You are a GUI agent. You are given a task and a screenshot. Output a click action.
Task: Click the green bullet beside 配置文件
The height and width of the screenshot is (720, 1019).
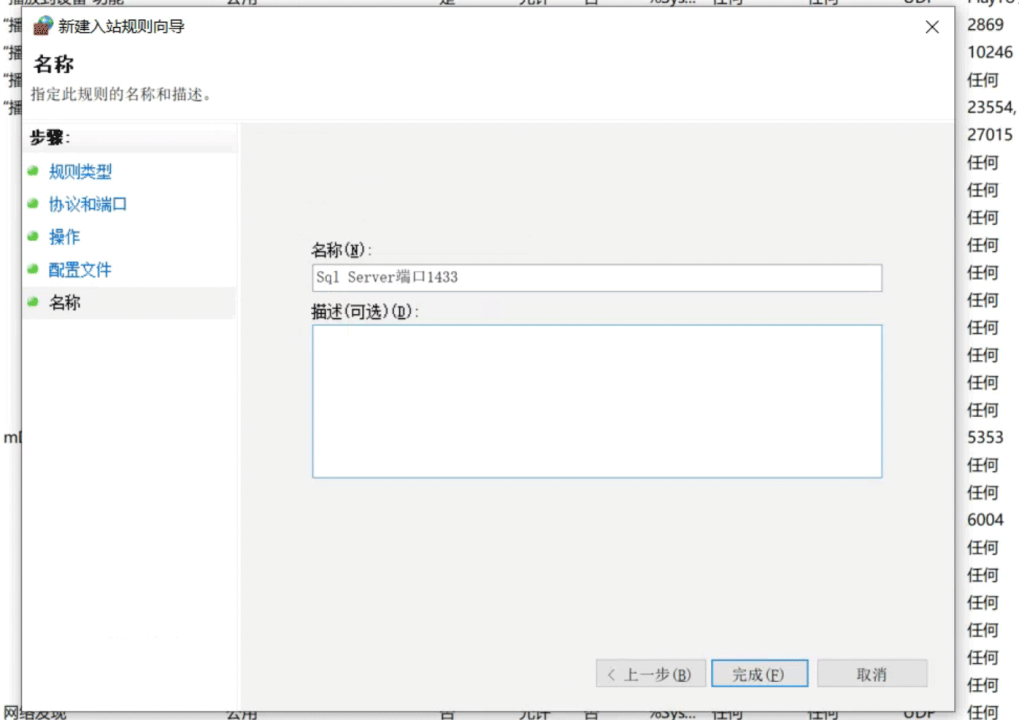33,268
